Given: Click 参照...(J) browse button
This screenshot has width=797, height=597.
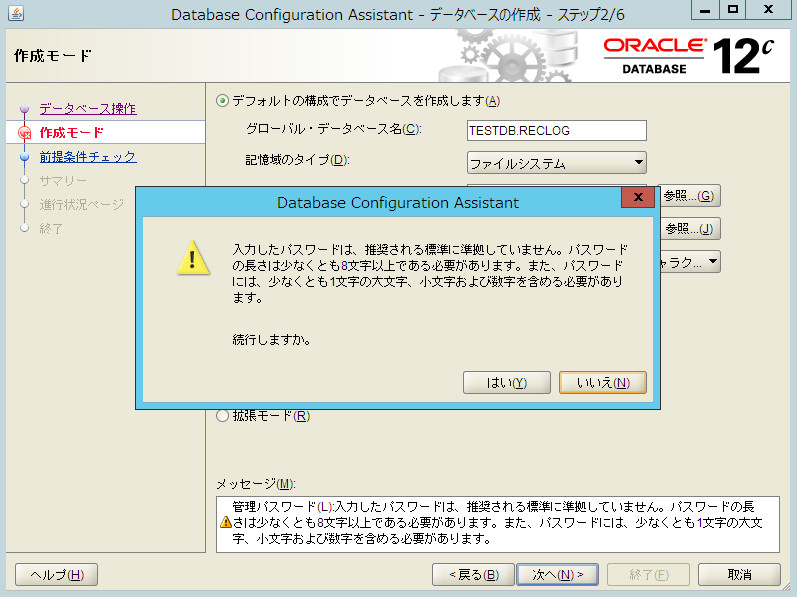Looking at the screenshot, I should (x=689, y=229).
